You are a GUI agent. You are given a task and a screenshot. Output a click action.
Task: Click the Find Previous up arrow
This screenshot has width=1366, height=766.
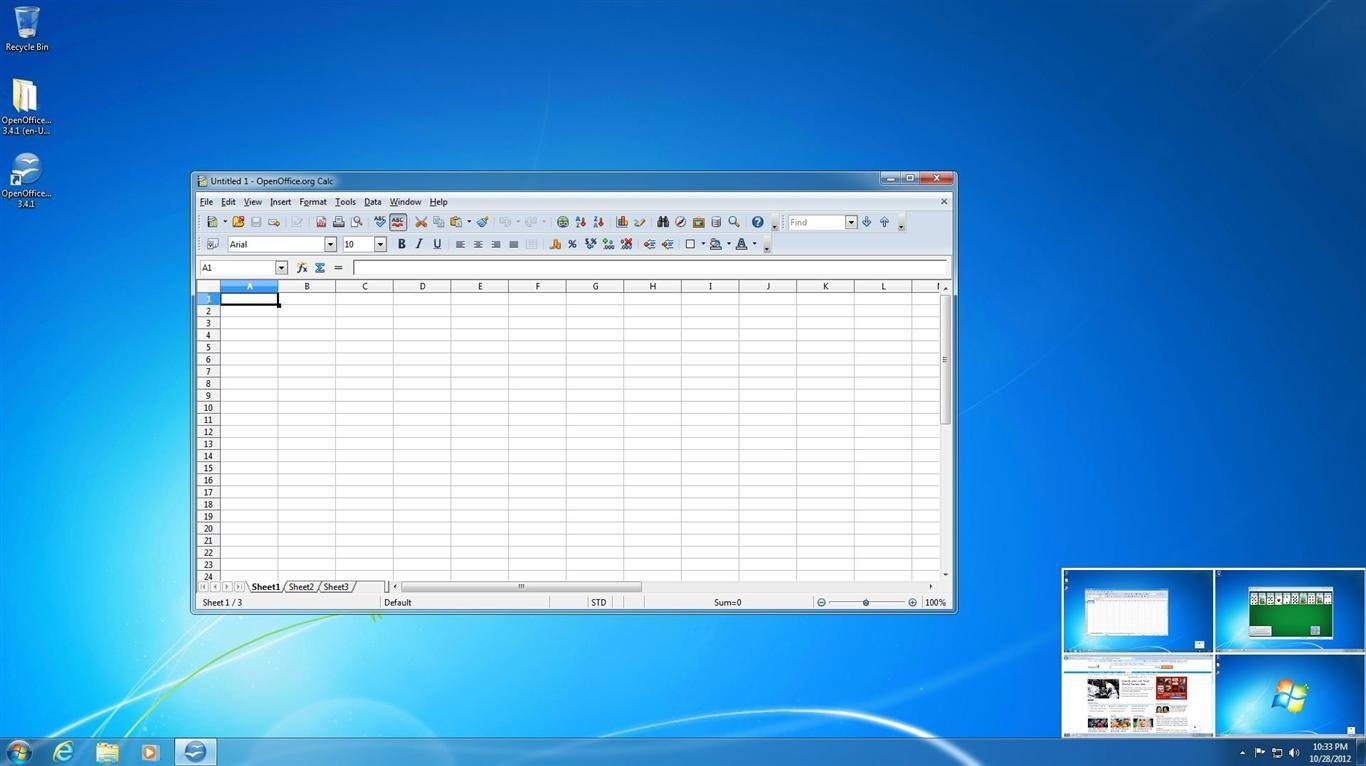tap(884, 222)
